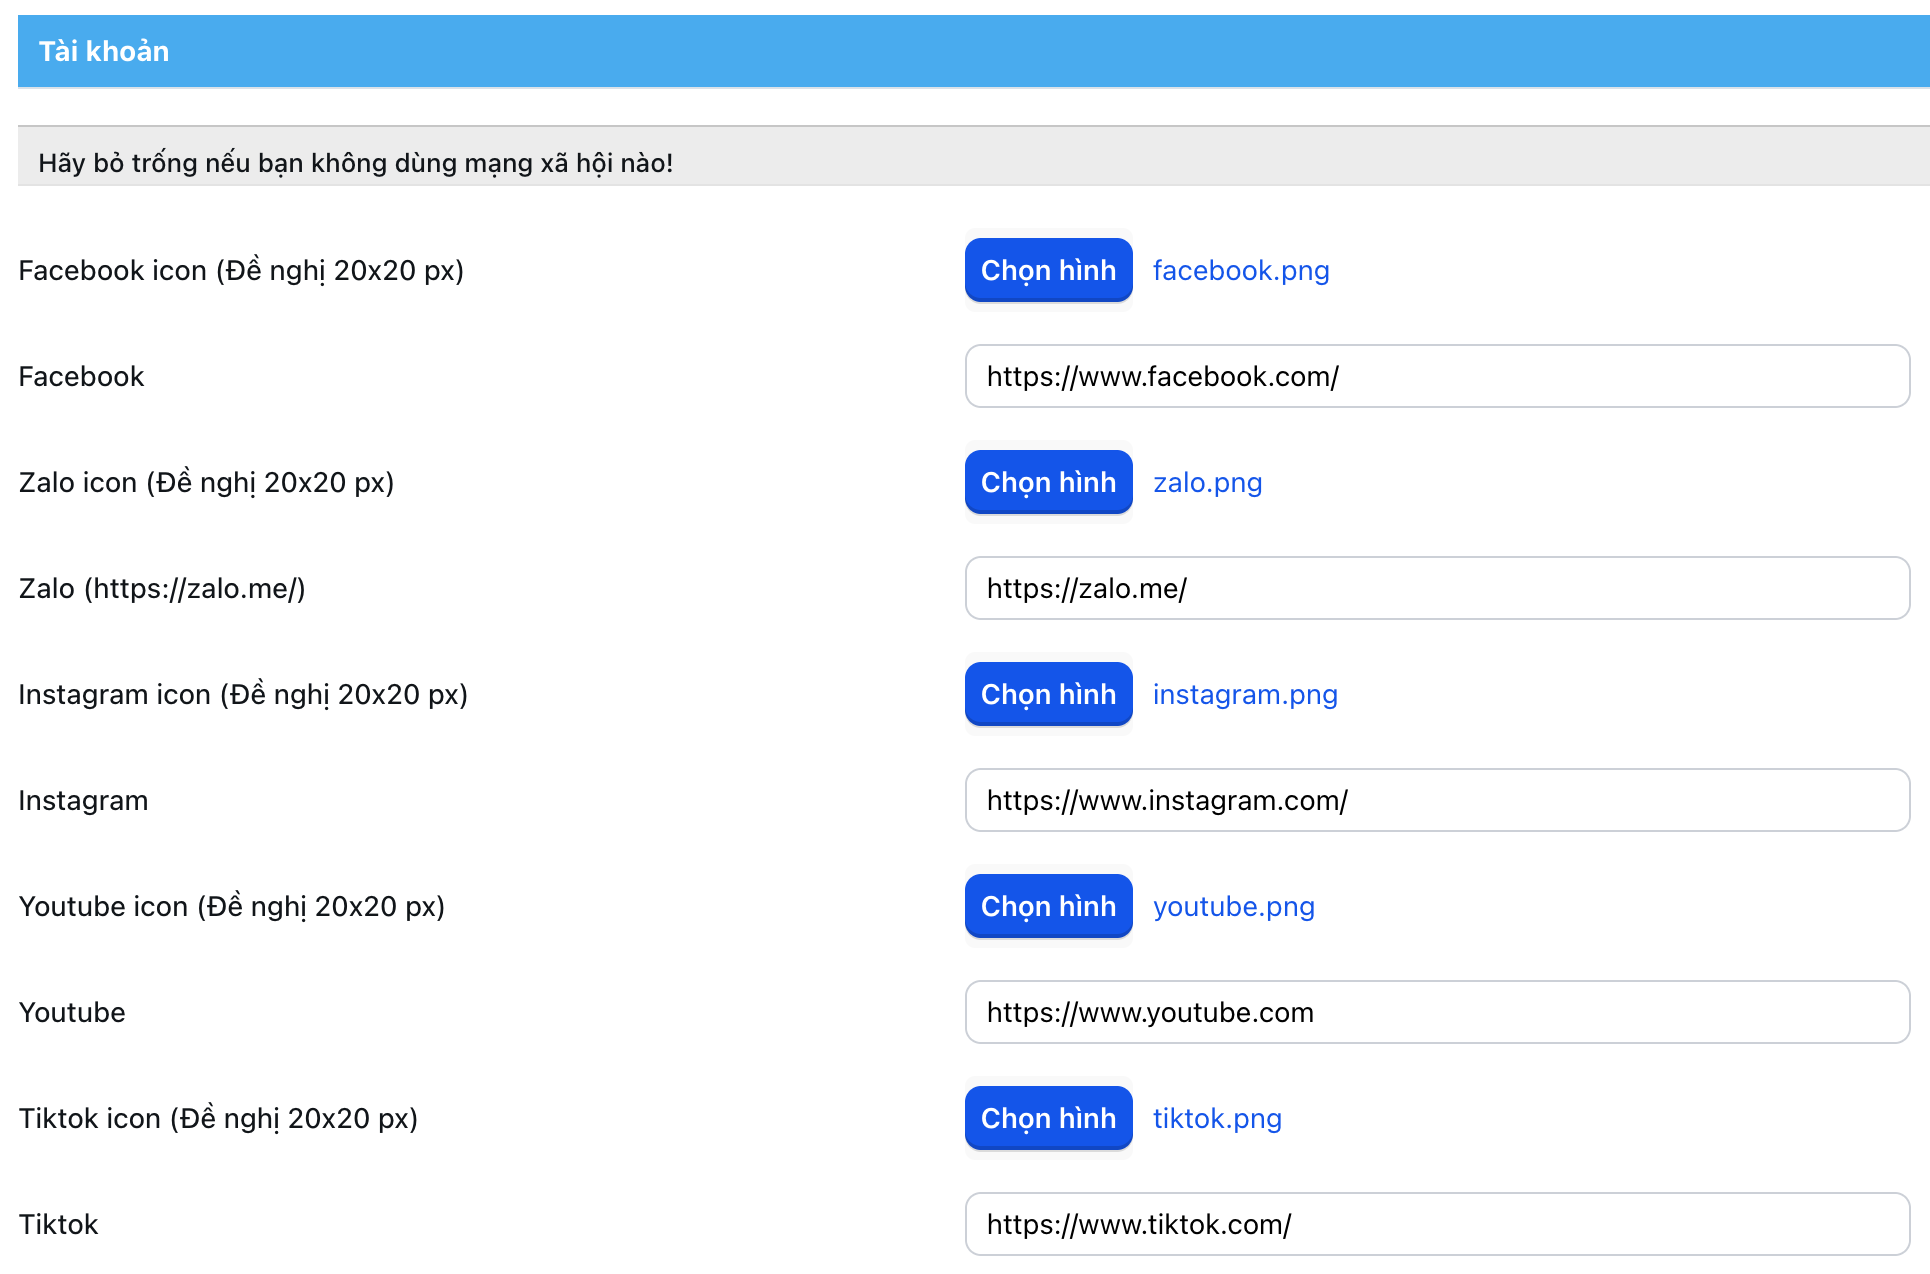The image size is (1930, 1274).
Task: Click the social network hint notice bar
Action: (x=355, y=162)
